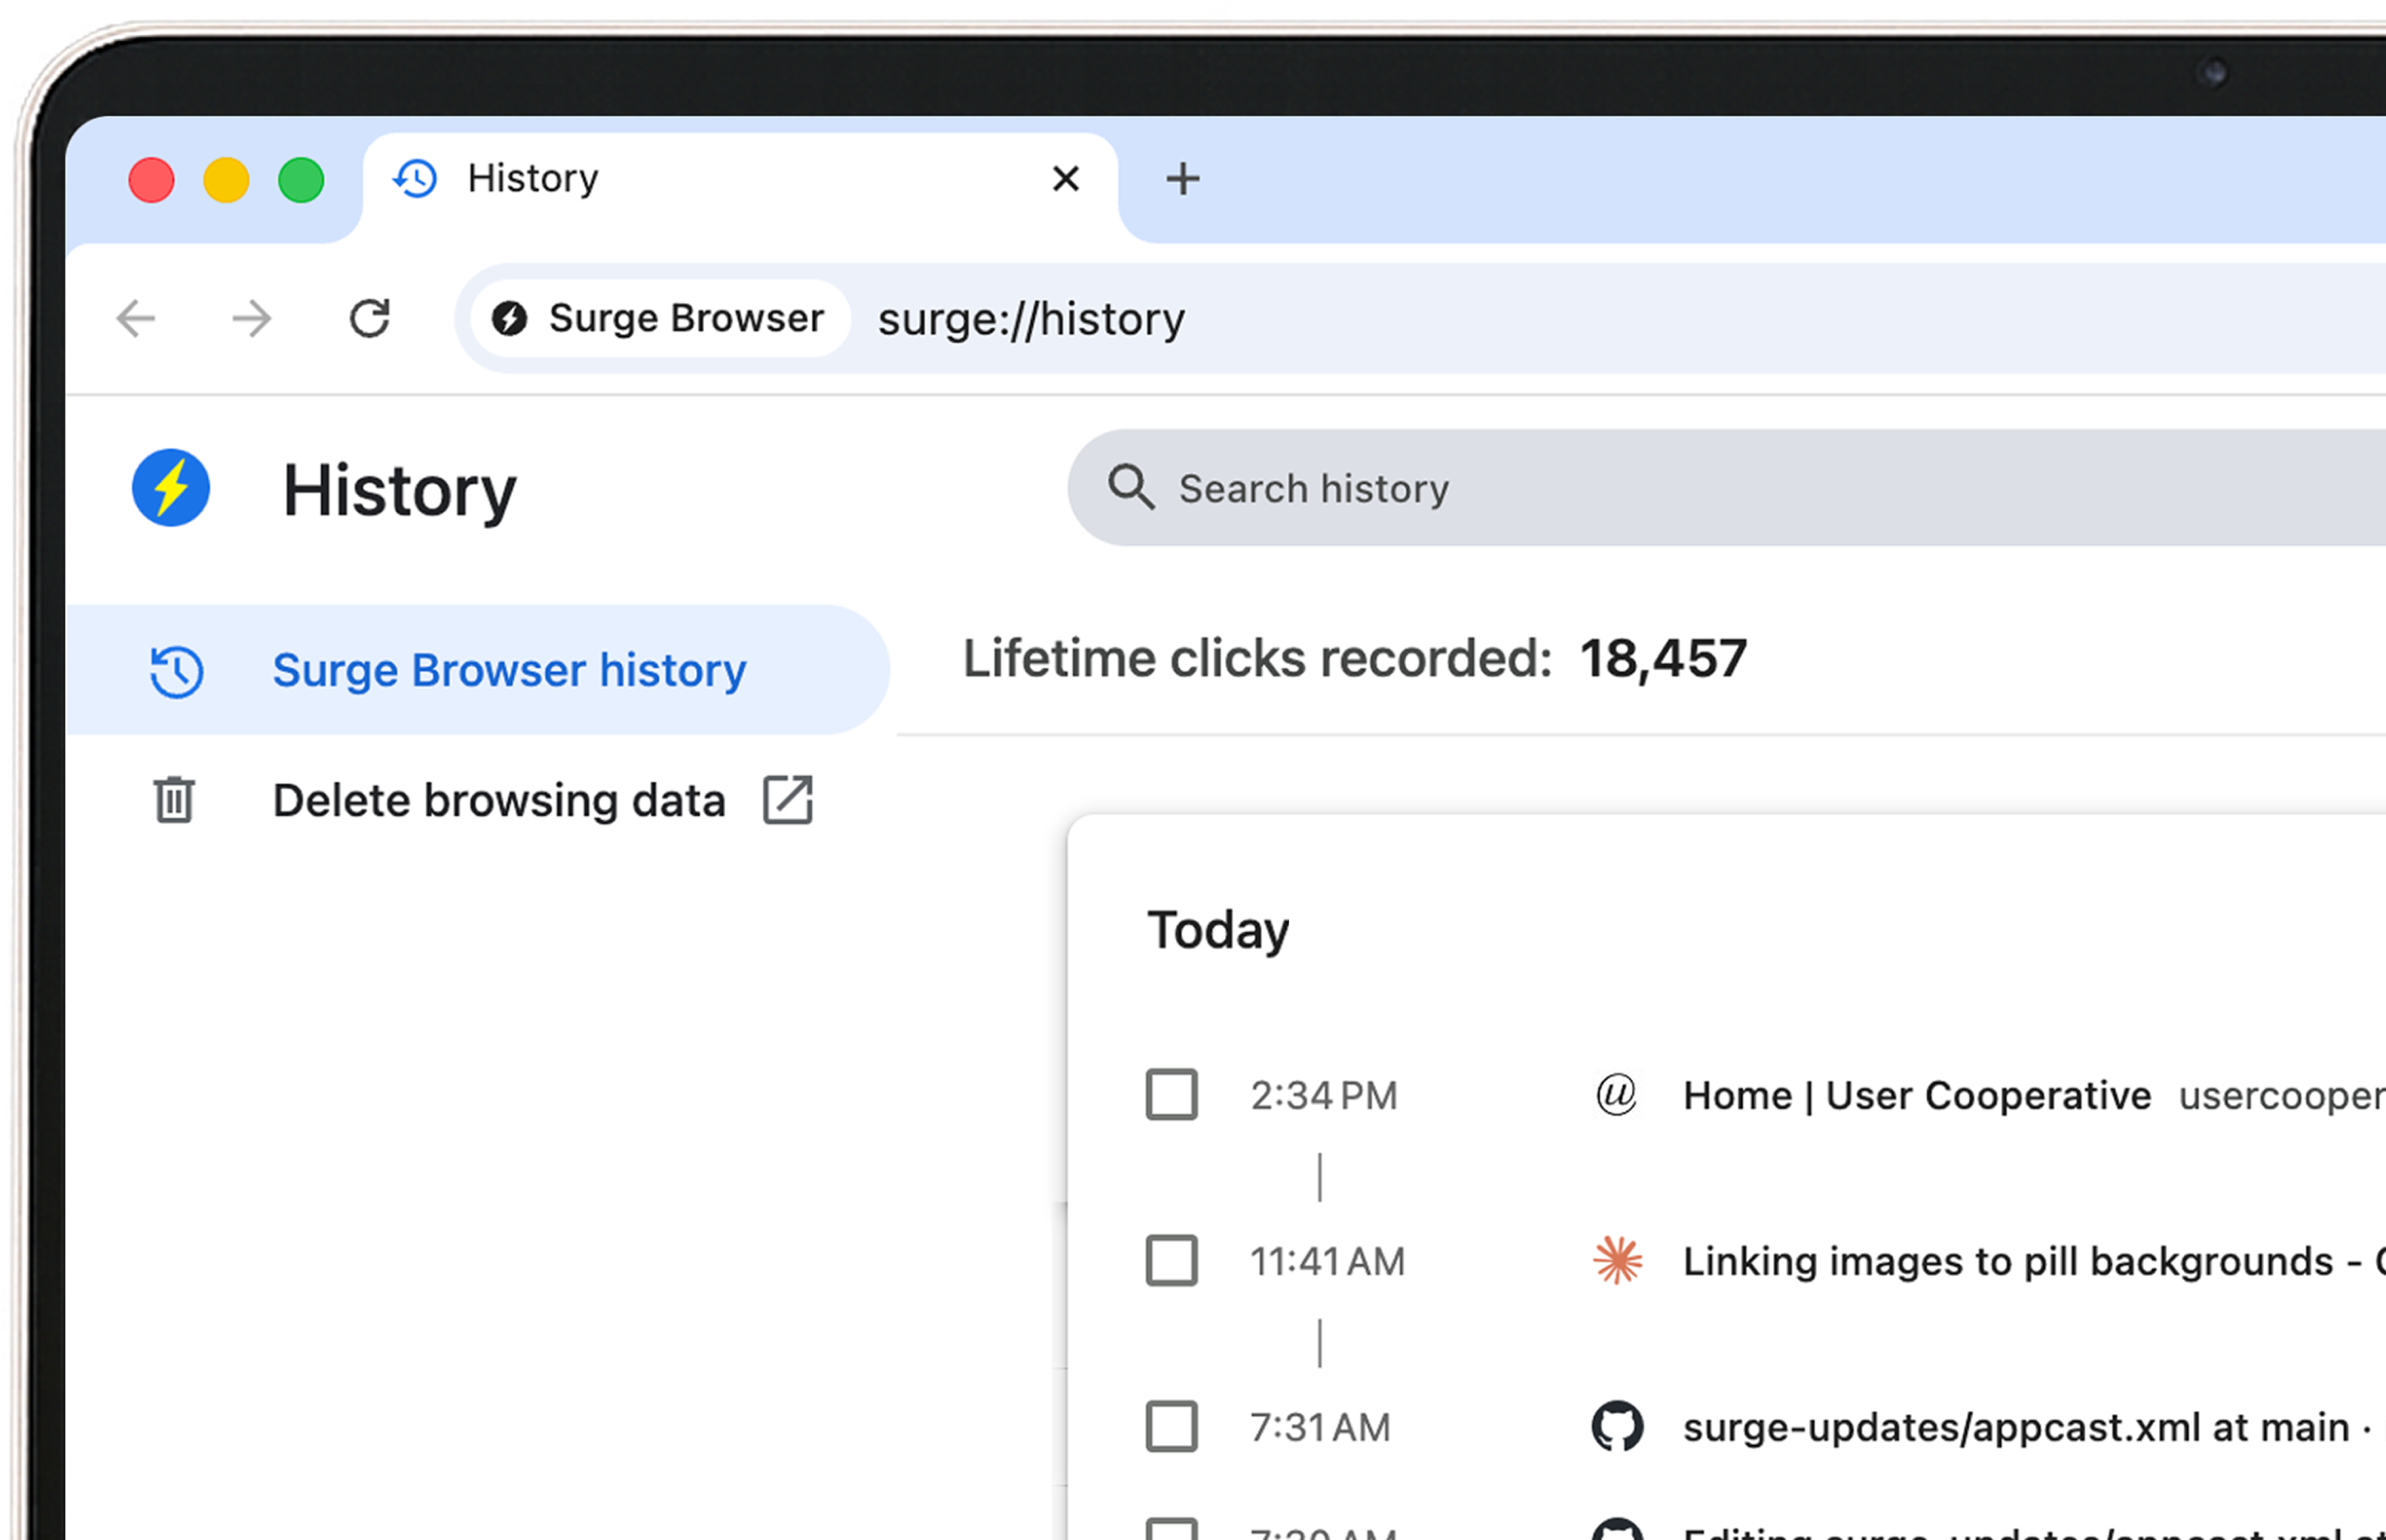
Task: Click the history clock icon in tab
Action: click(x=414, y=179)
